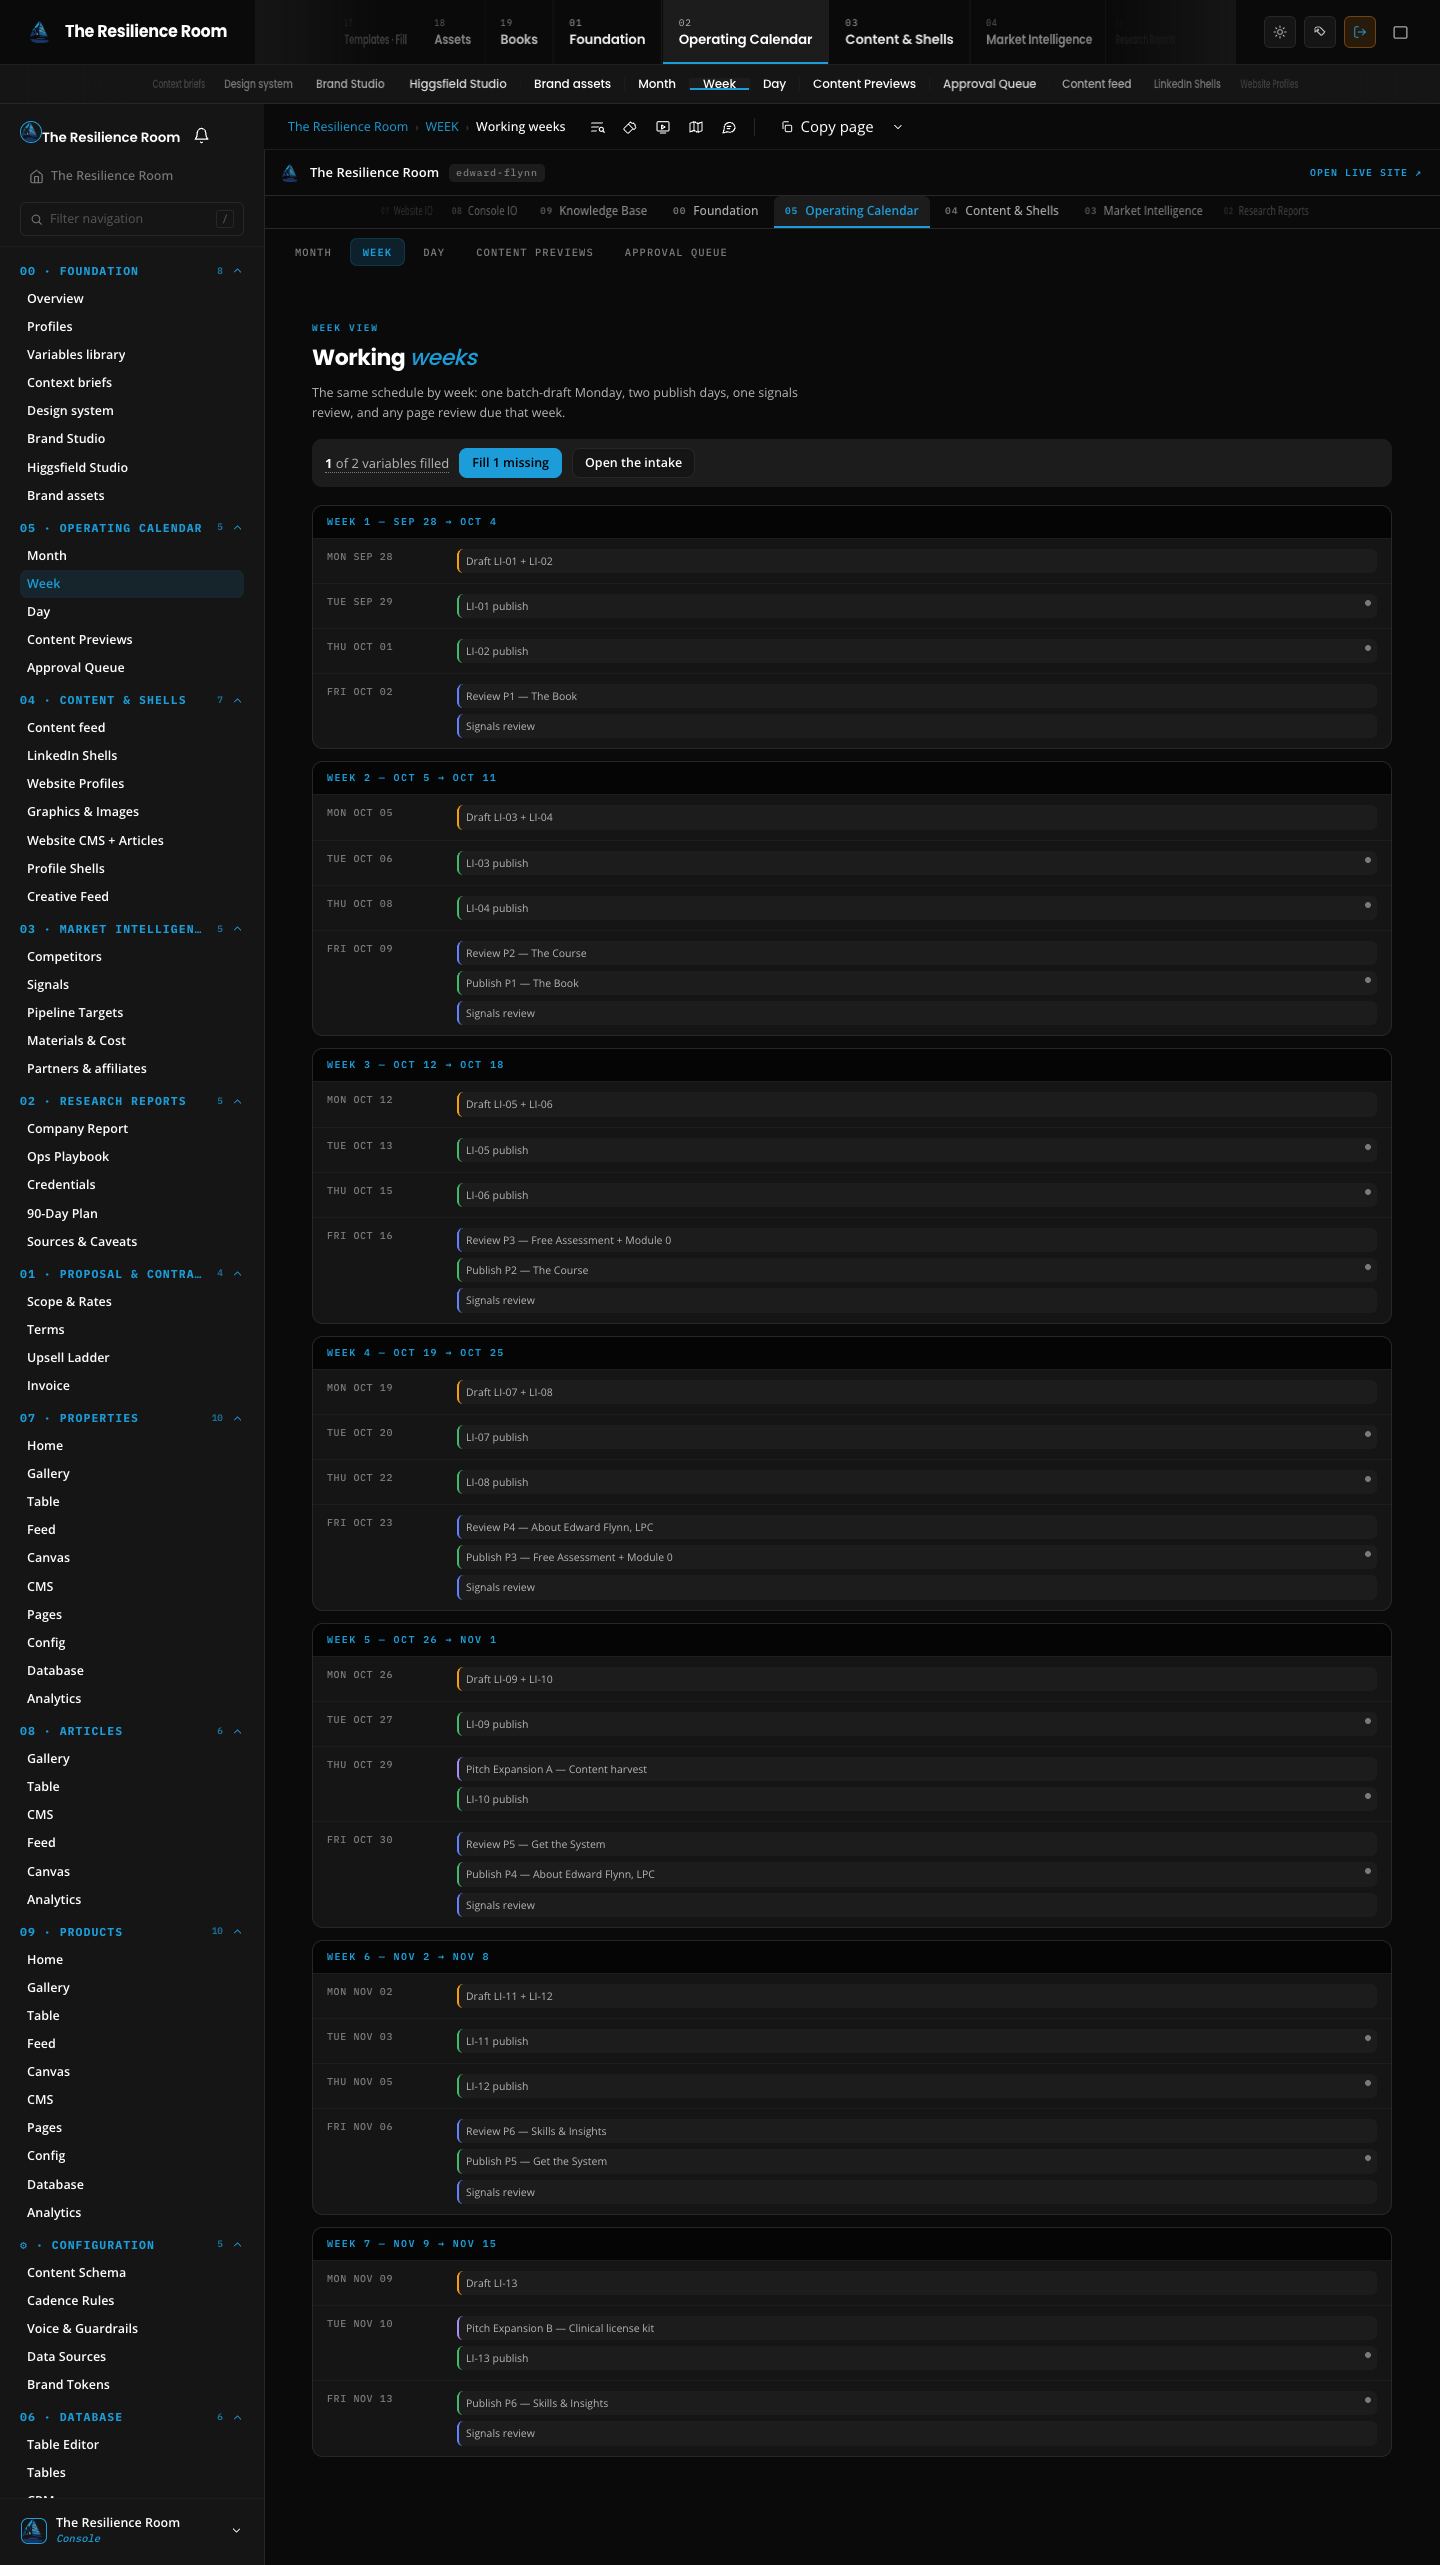
Task: Open the chat bubble icon in breadcrumb toolbar
Action: pos(729,127)
